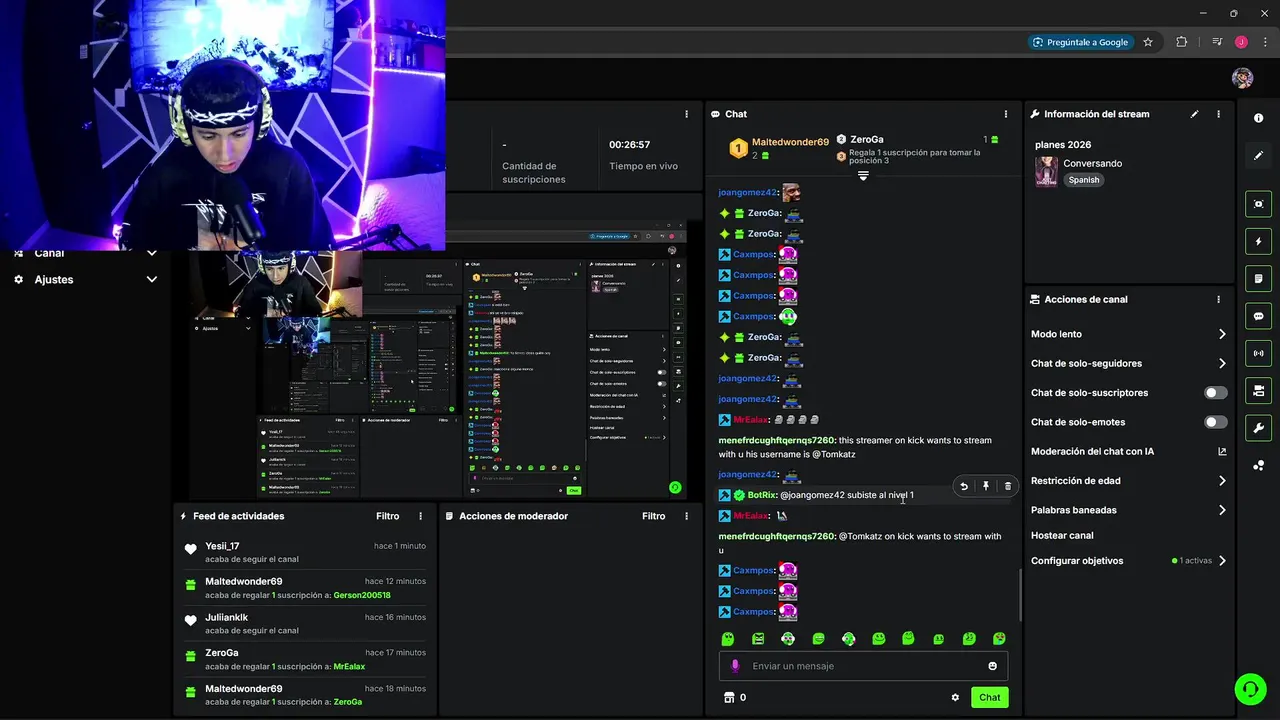Open the green support headset button
Screen dimensions: 1280x720
tap(1250, 689)
